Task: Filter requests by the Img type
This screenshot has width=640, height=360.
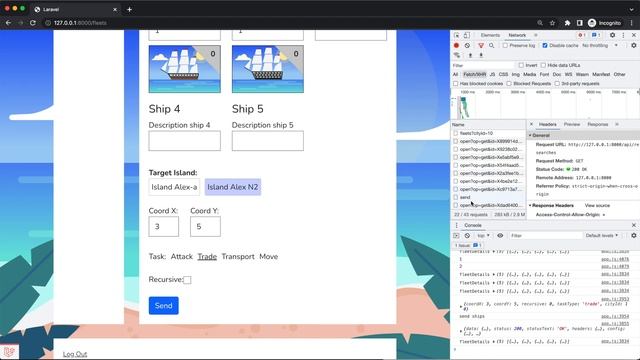Action: click(516, 75)
